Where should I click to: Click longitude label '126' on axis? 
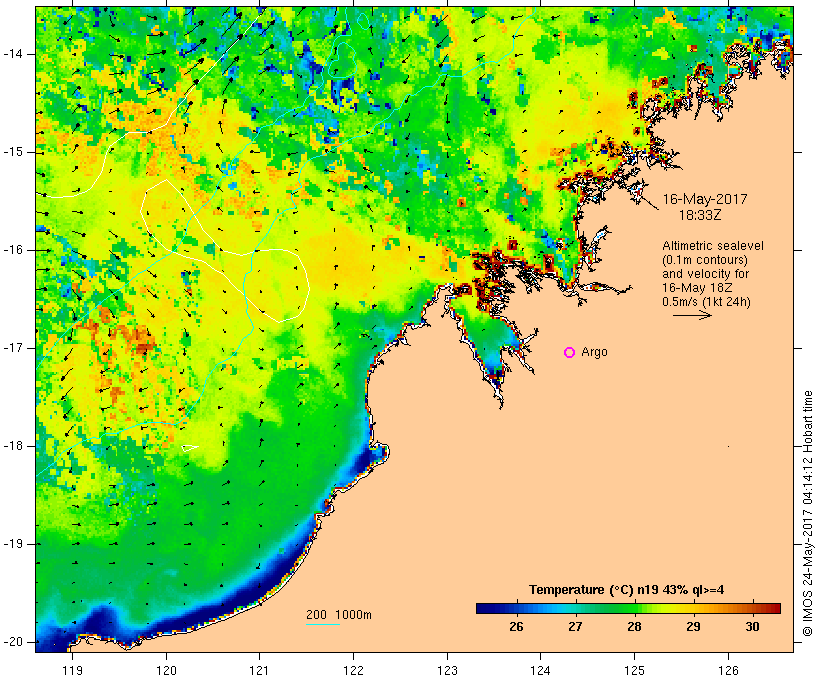[x=728, y=670]
